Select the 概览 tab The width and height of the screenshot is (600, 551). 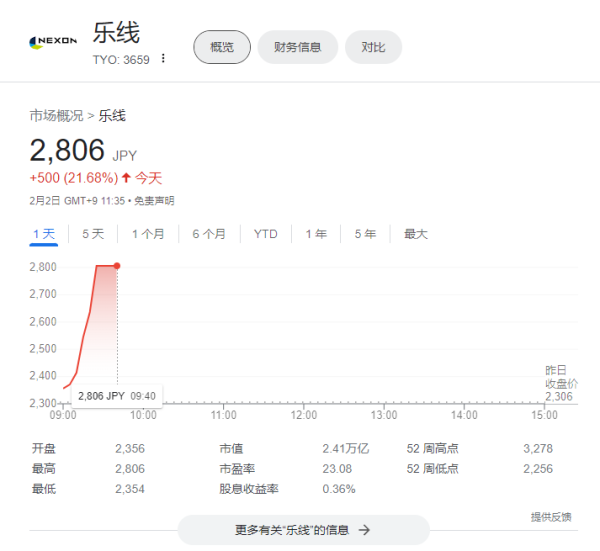(222, 47)
